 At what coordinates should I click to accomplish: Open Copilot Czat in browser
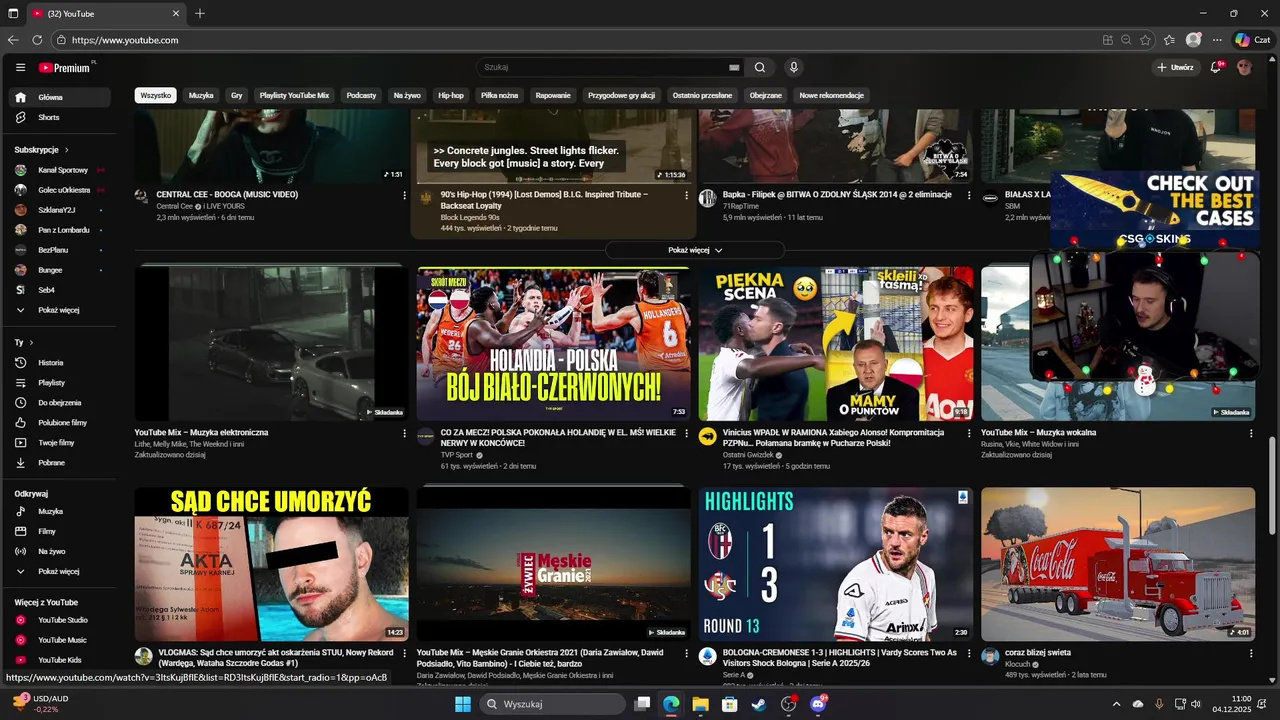point(1254,40)
